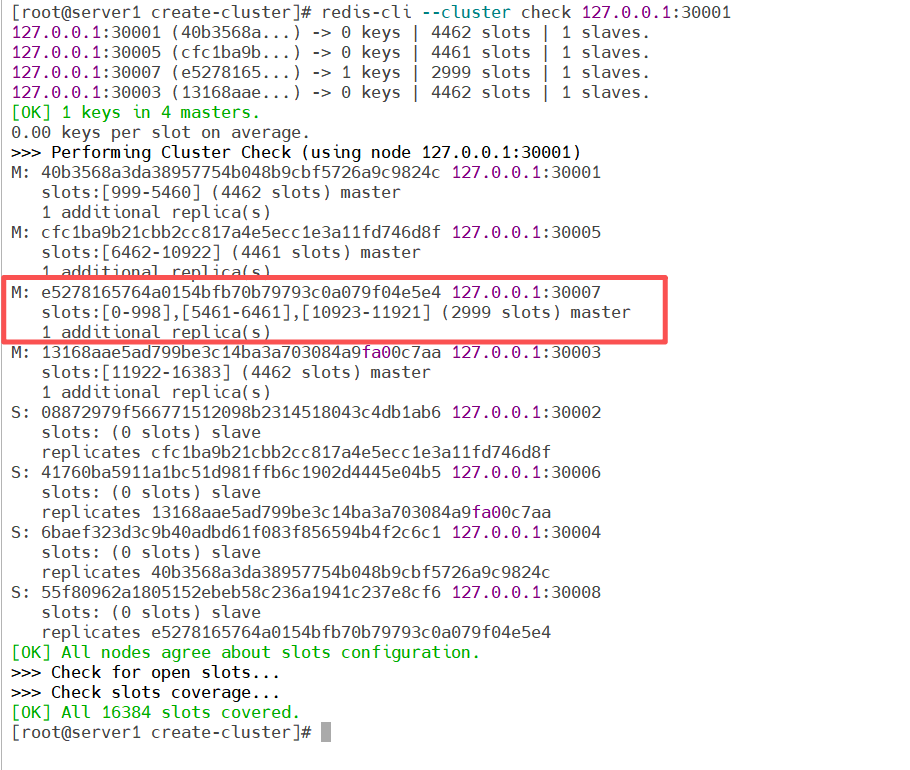Click slave node ID 6baef323d3c9b40adbd61f083f856594b4f2c6c1
The width and height of the screenshot is (910, 770).
coord(240,533)
